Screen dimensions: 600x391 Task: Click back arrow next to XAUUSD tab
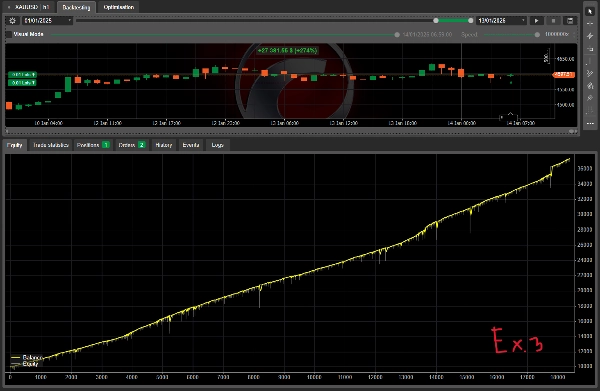(x=8, y=7)
